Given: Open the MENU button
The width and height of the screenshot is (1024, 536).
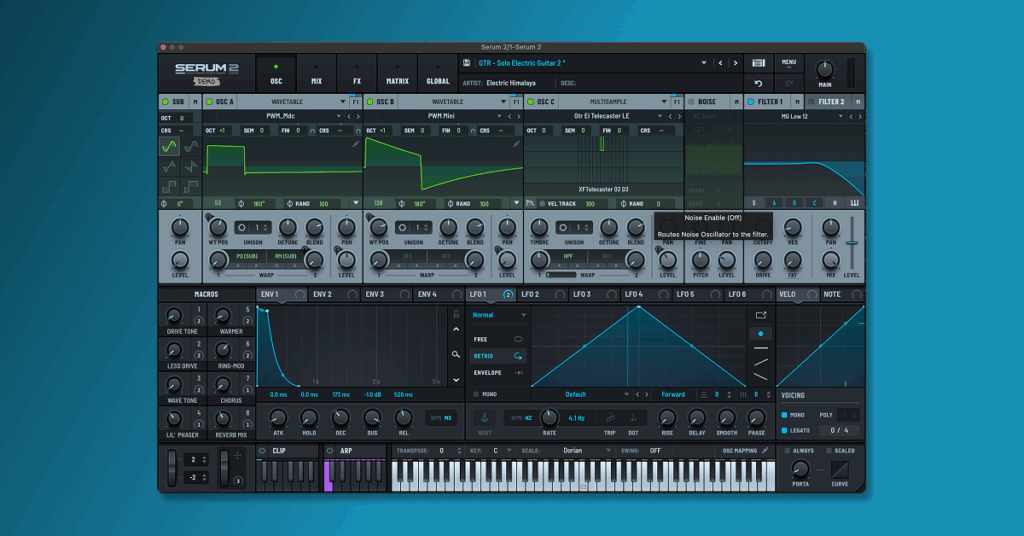Looking at the screenshot, I should coord(789,63).
